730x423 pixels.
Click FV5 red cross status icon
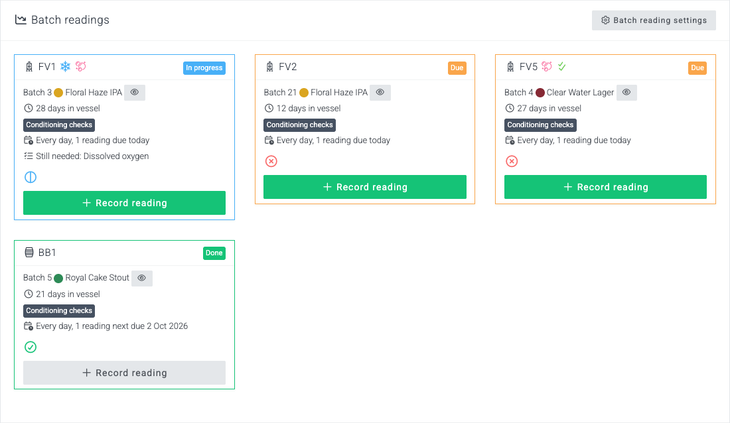pos(512,161)
